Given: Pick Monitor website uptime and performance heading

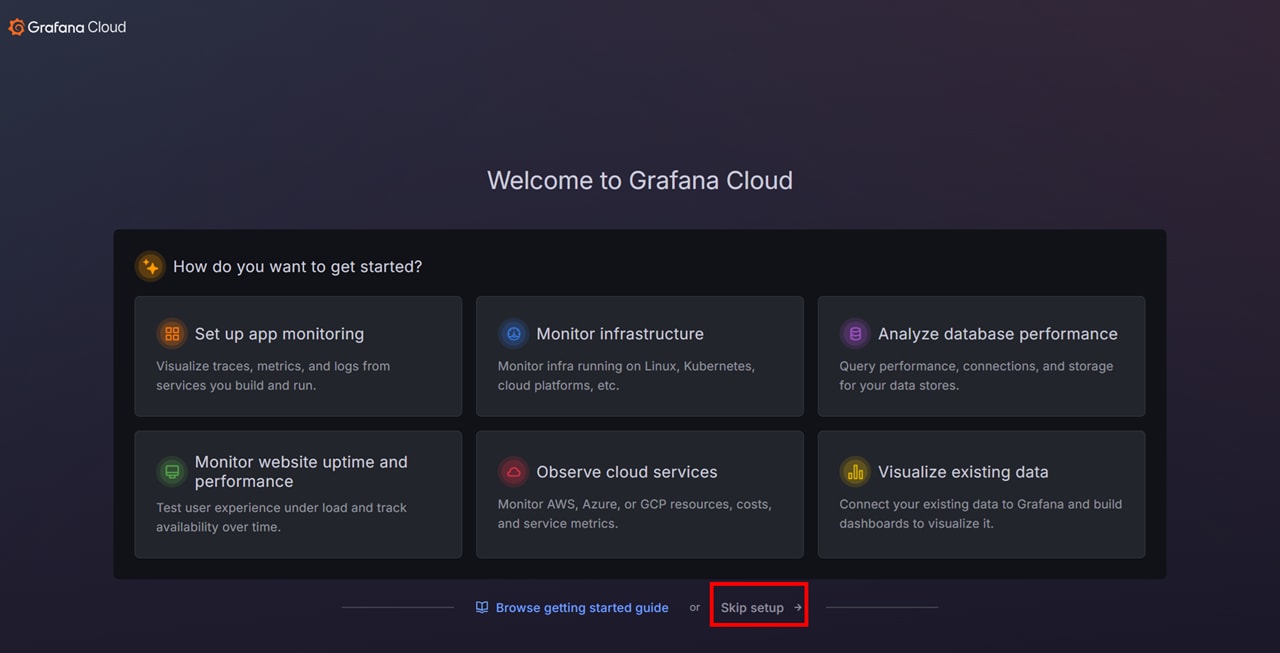Looking at the screenshot, I should [301, 472].
